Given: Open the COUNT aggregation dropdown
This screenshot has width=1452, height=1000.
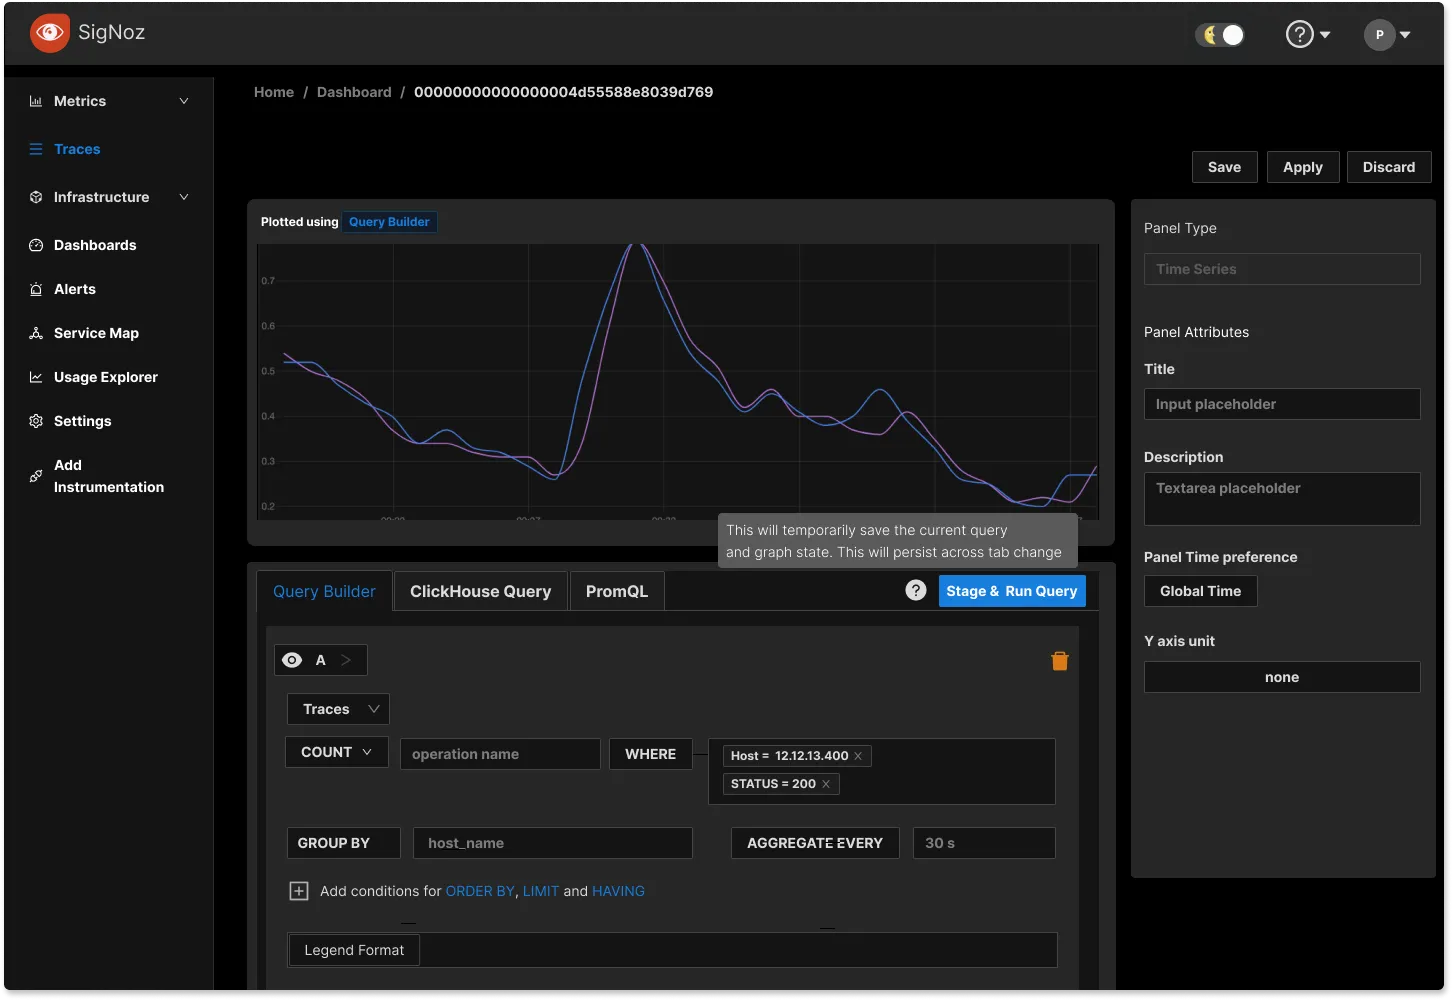Looking at the screenshot, I should pyautogui.click(x=337, y=752).
